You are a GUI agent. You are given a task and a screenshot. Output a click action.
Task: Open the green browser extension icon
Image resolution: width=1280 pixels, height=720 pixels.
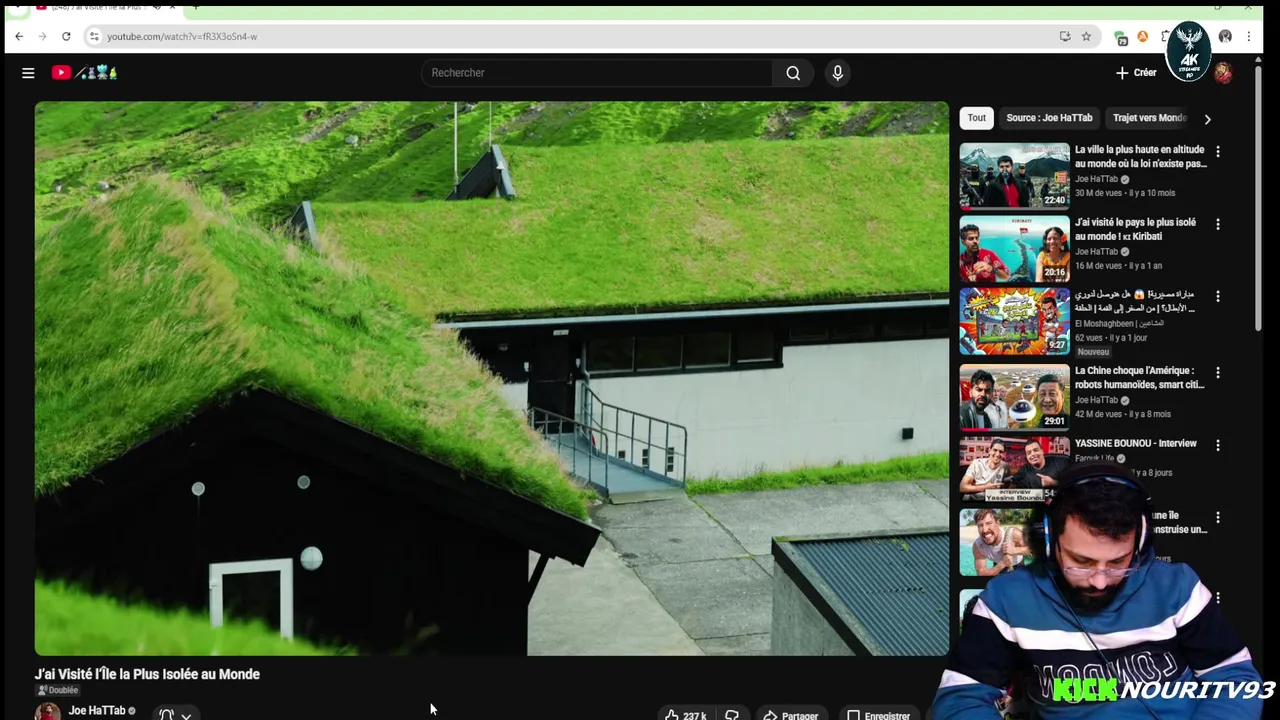tap(1121, 37)
